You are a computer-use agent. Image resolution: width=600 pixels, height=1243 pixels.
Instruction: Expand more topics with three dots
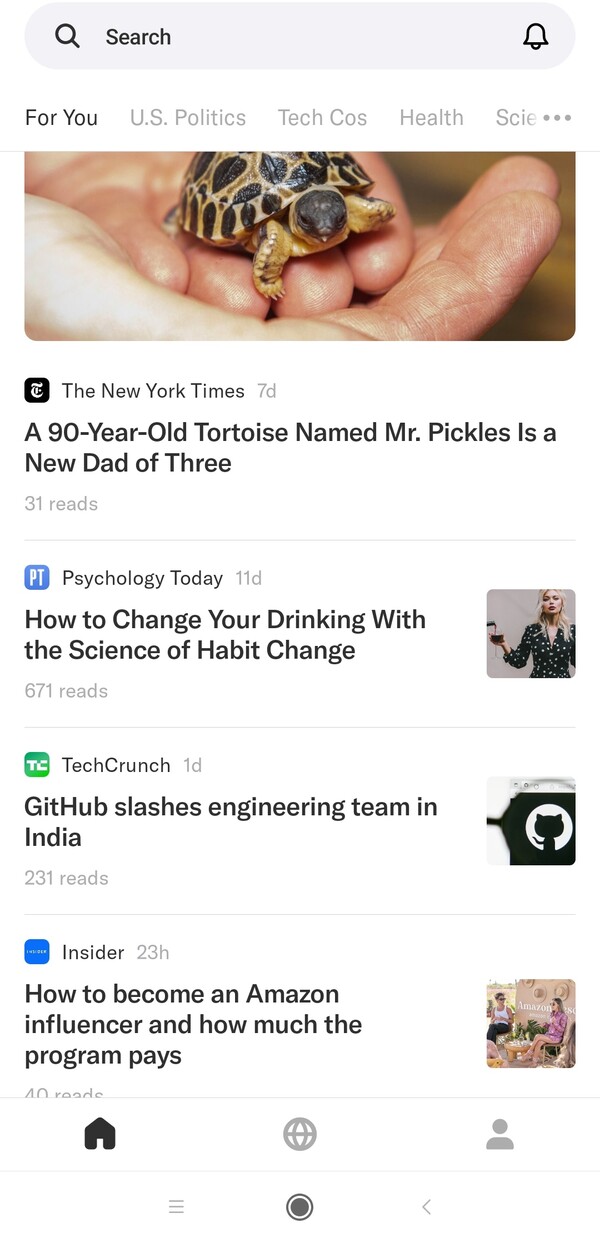point(557,118)
